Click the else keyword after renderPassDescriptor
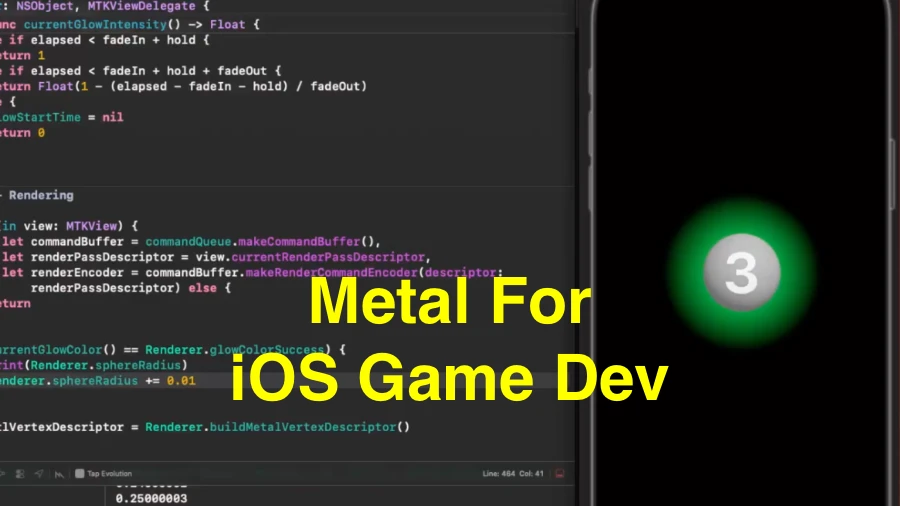900x506 pixels. click(203, 288)
